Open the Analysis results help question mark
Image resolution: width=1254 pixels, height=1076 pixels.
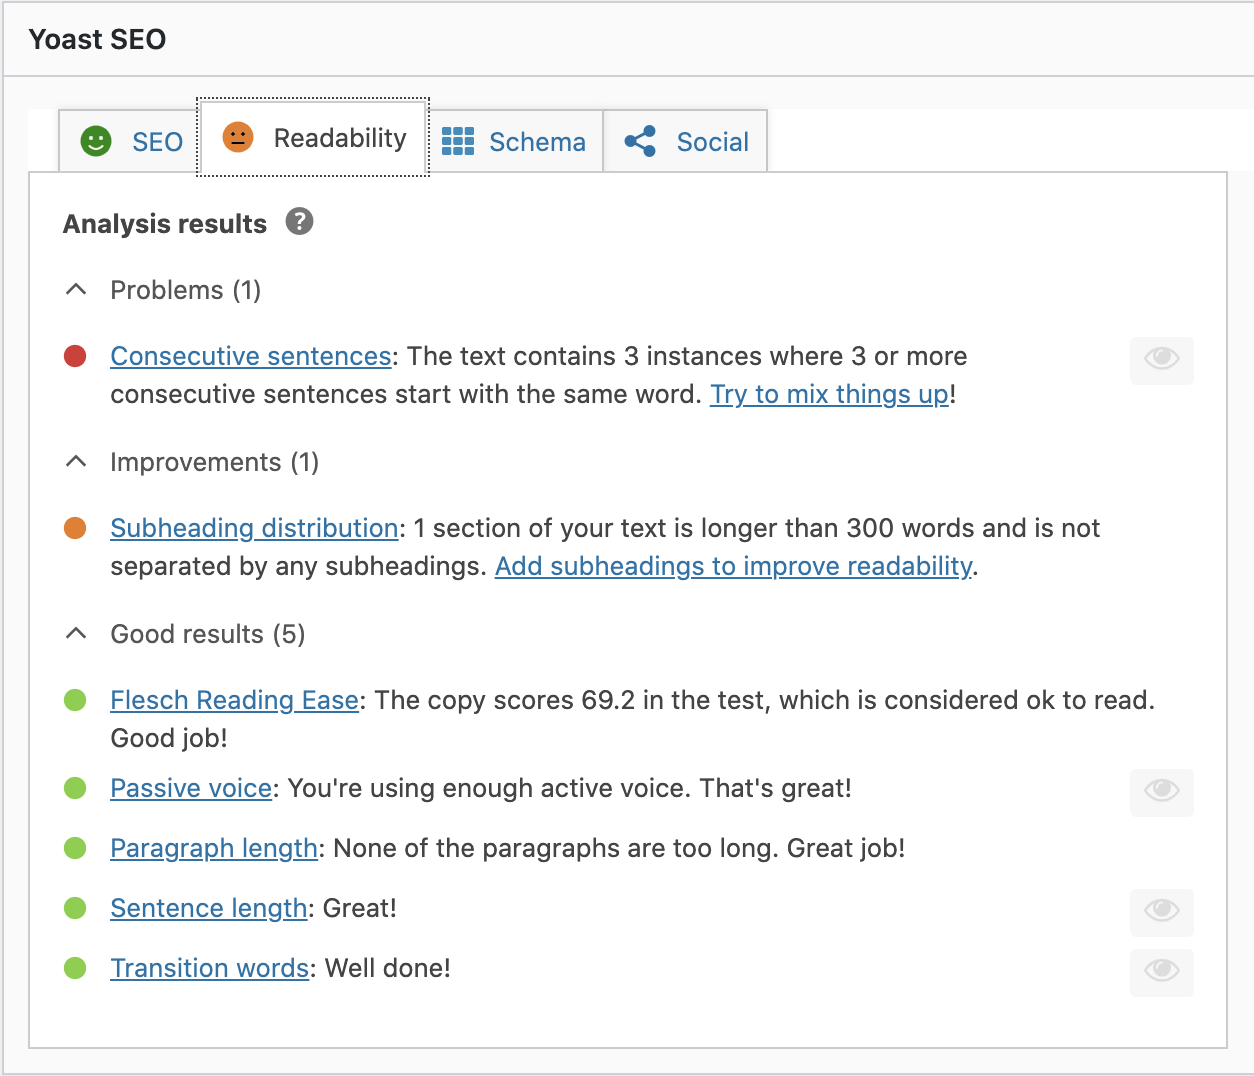click(x=298, y=223)
